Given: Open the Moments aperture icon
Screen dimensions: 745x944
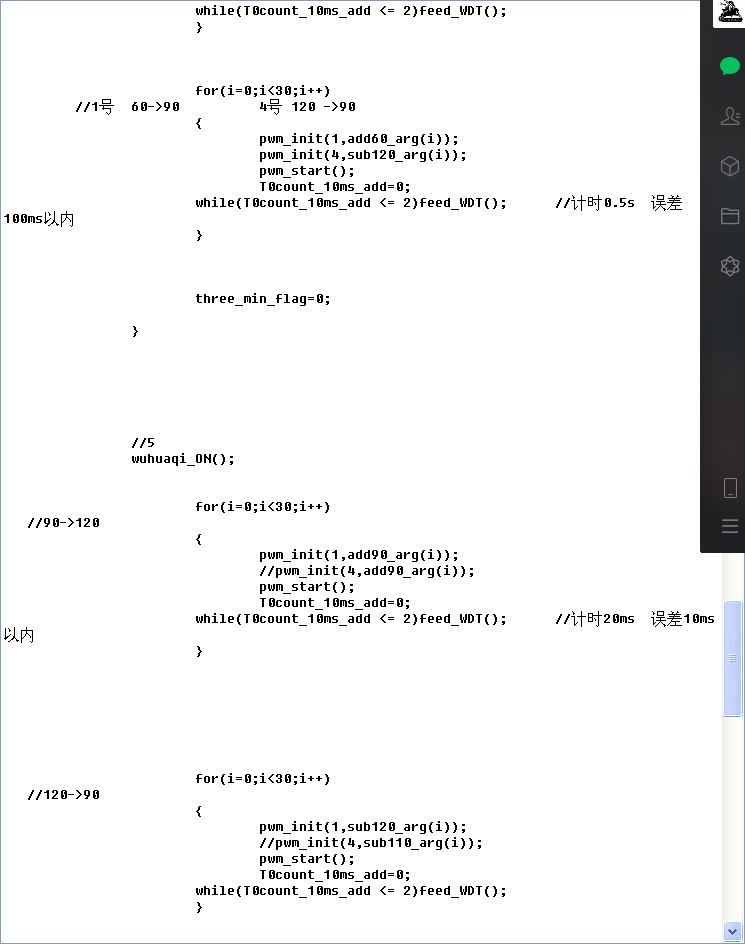Looking at the screenshot, I should coord(730,266).
